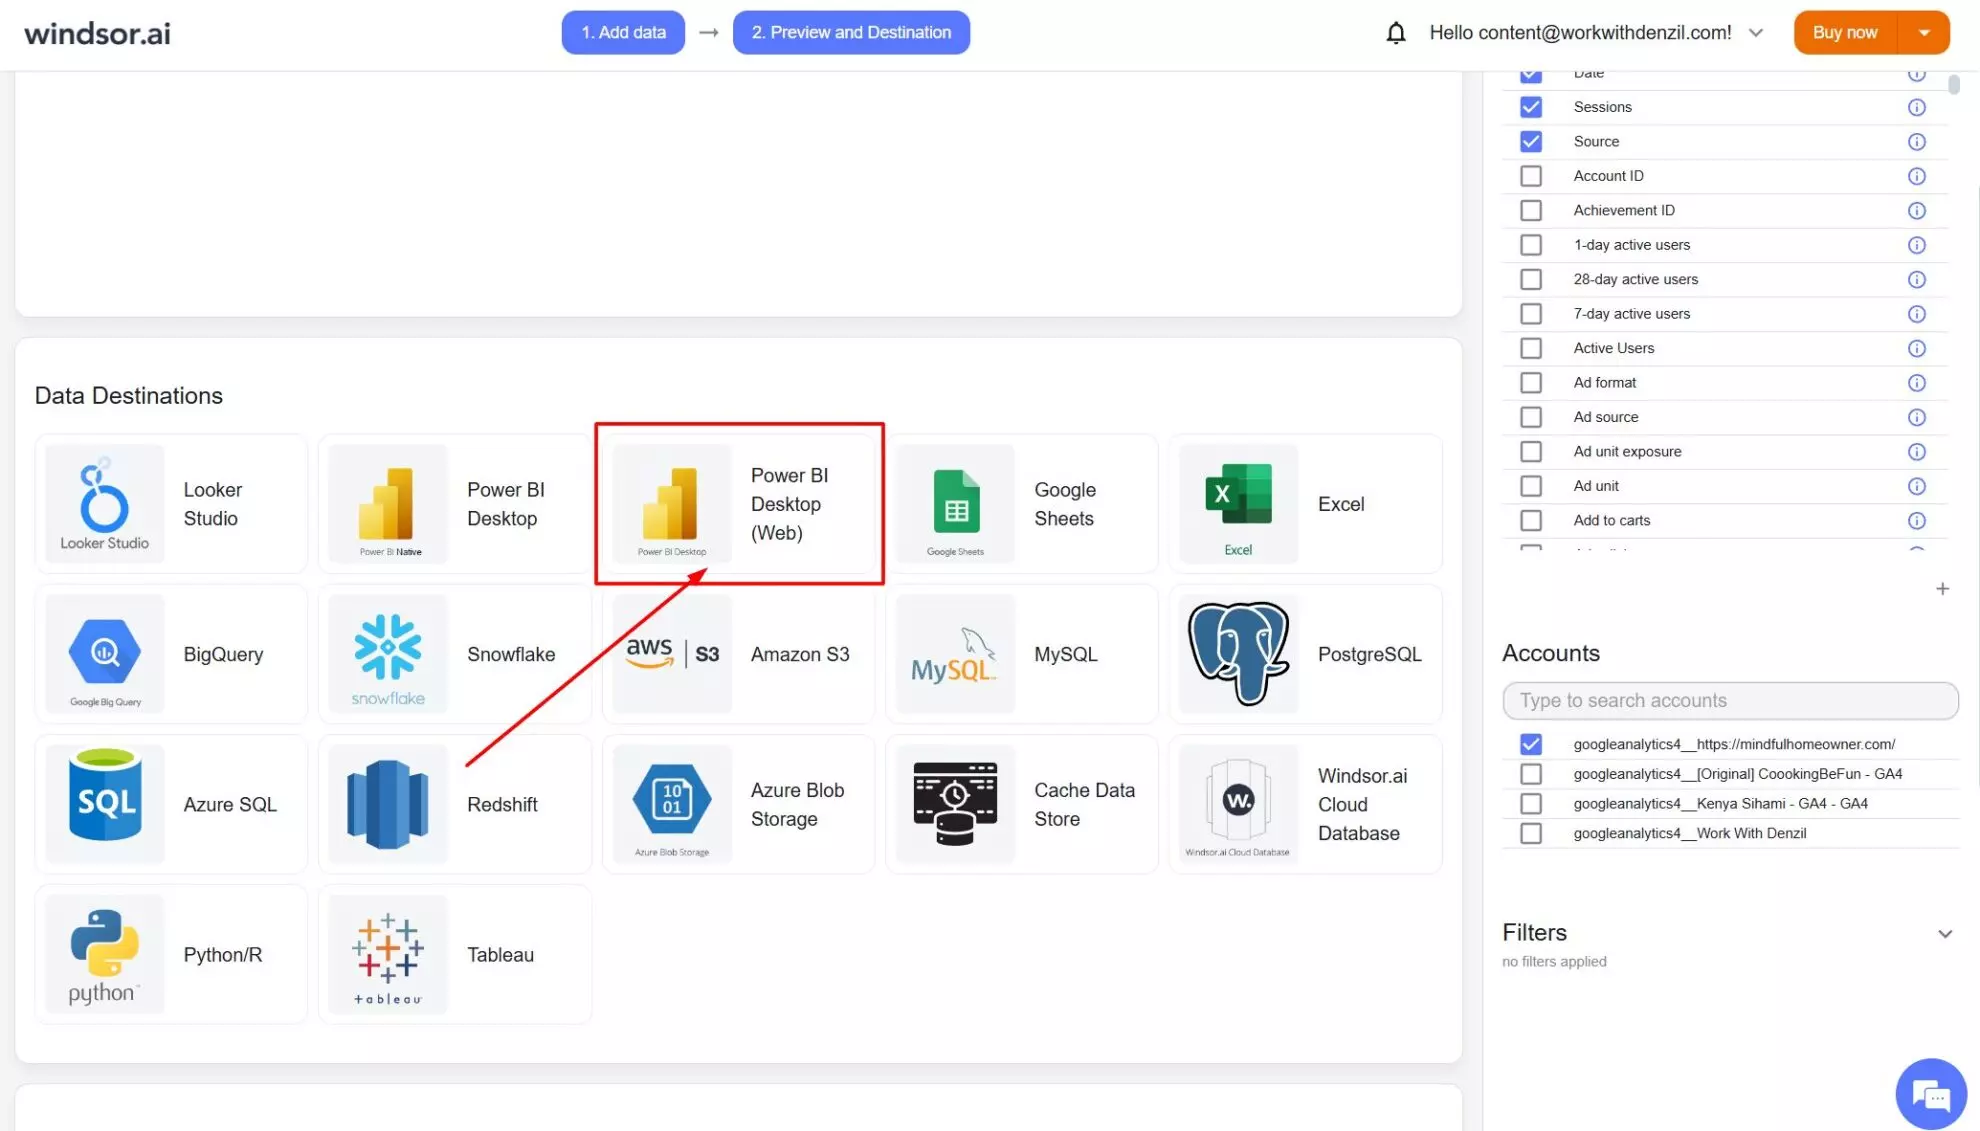Expand the Filters section chevron

pos(1944,934)
